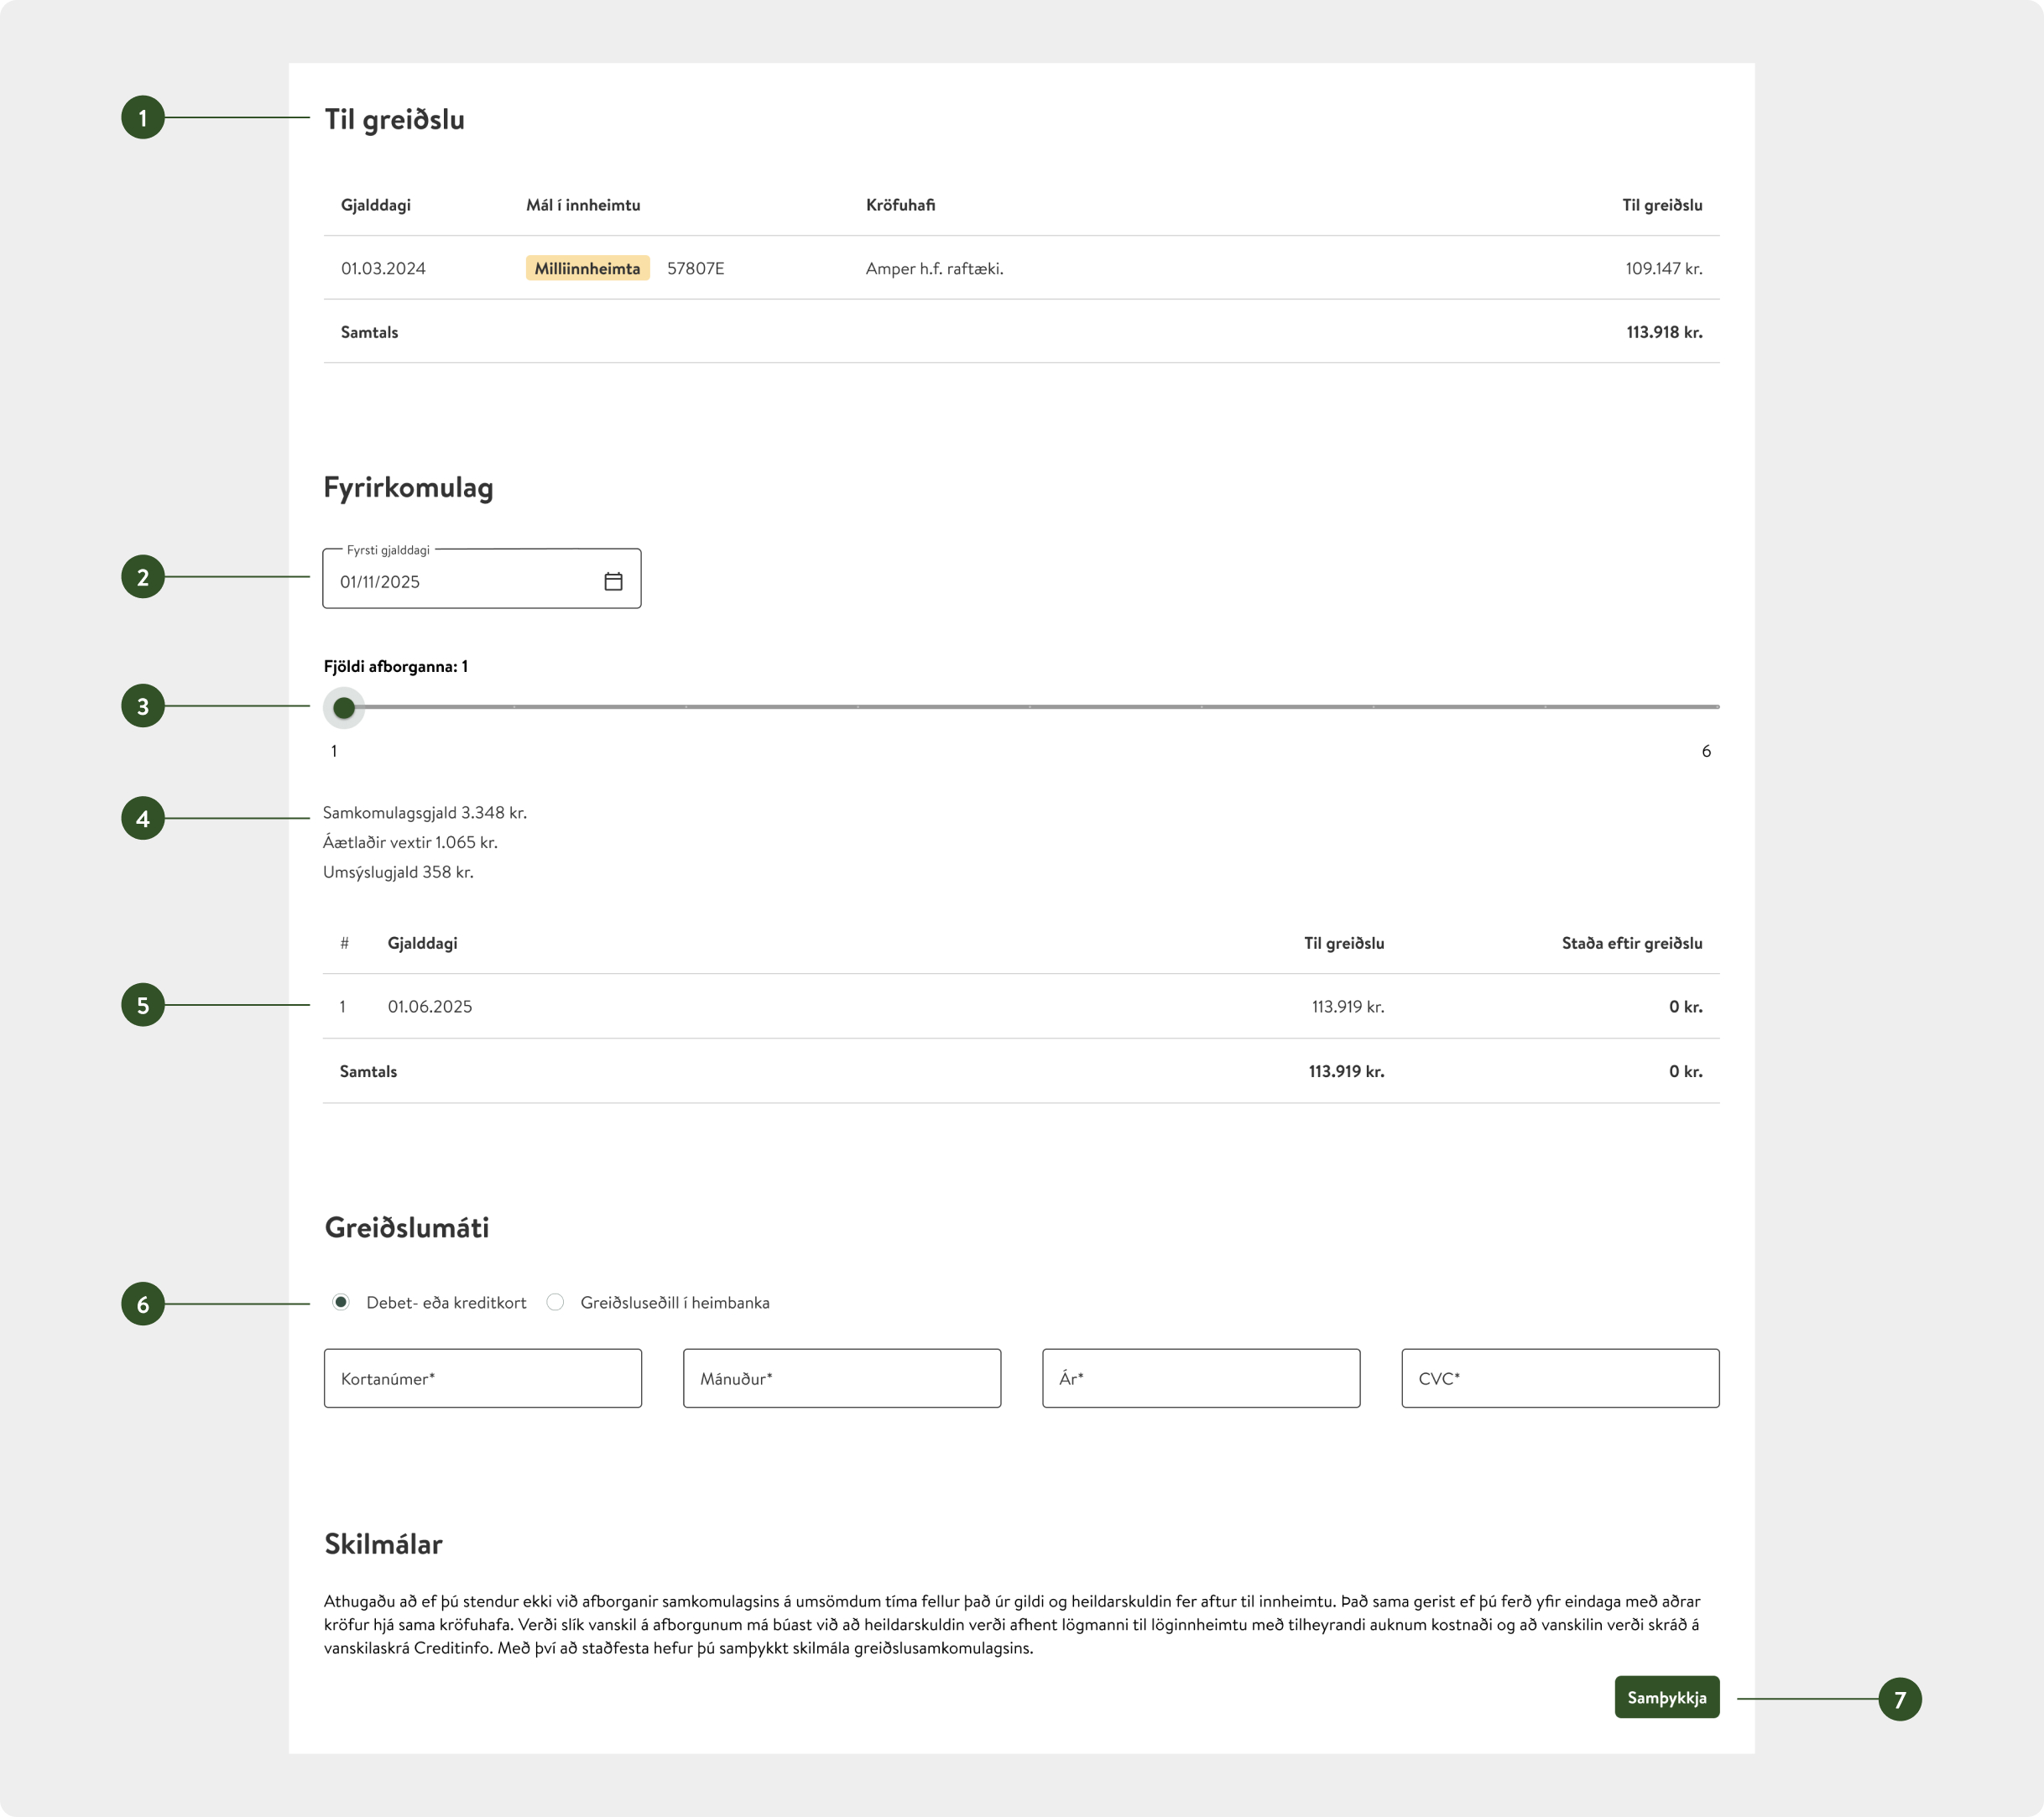Viewport: 2044px width, 1817px height.
Task: Click the Kortanúmer input field
Action: 482,1378
